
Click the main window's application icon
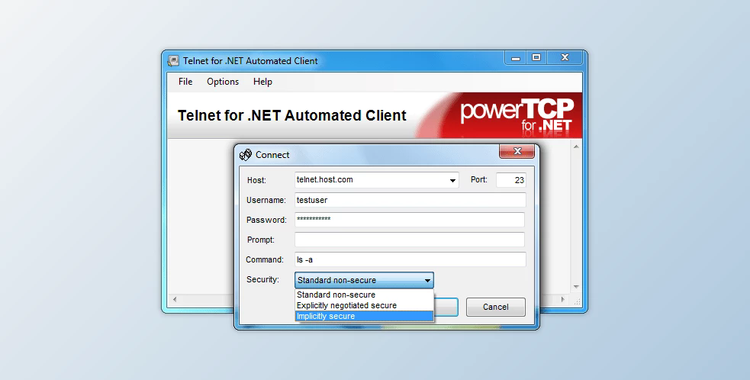tap(173, 61)
